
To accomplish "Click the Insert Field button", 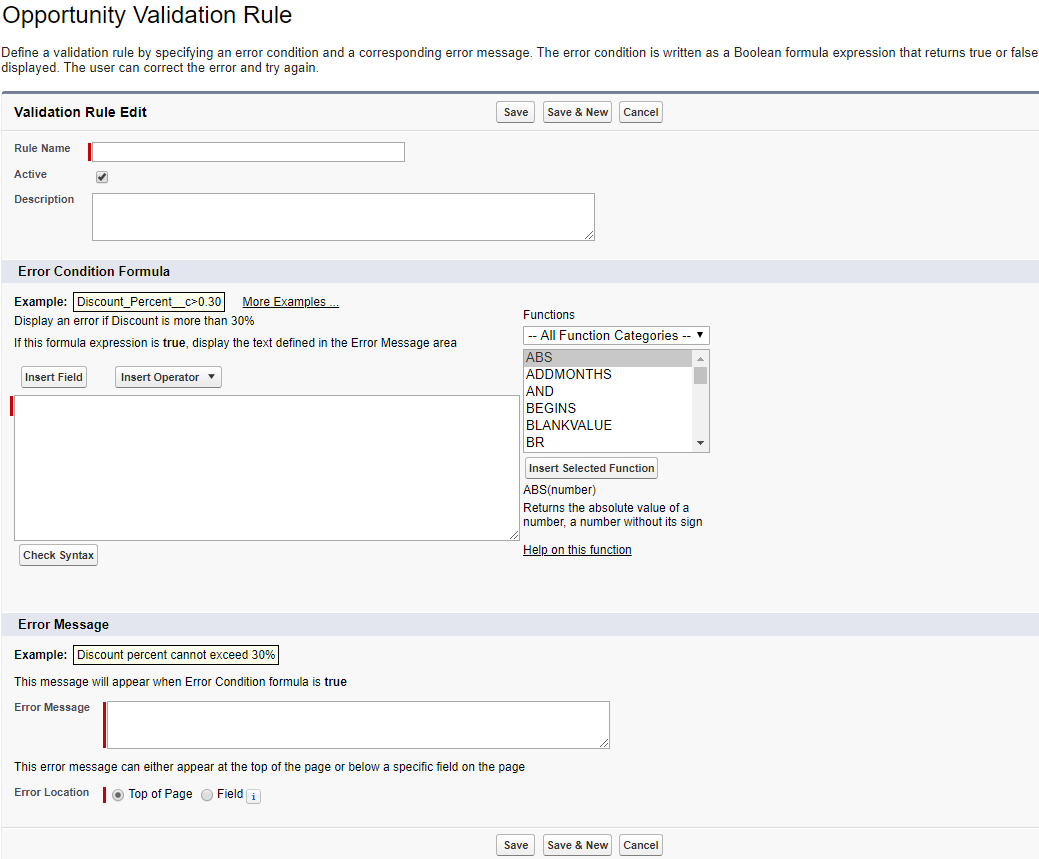I will (53, 377).
